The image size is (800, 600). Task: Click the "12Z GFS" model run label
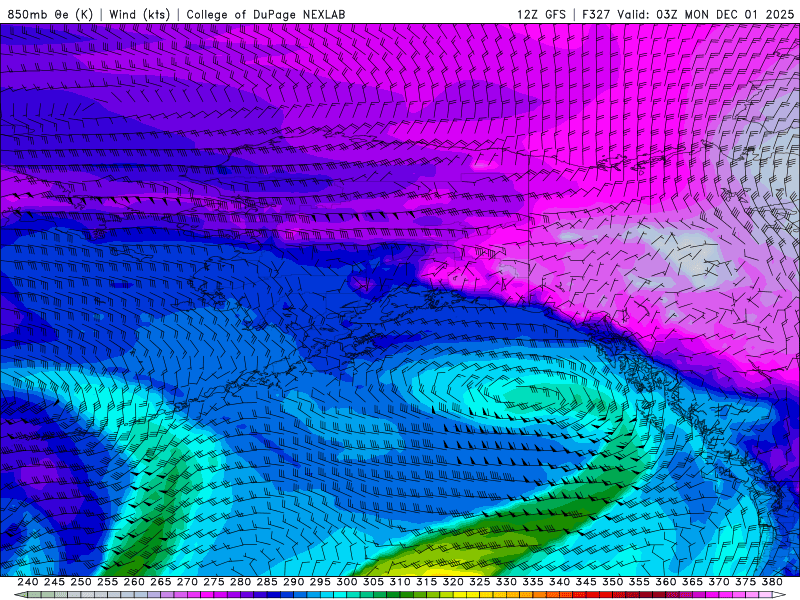[x=541, y=14]
